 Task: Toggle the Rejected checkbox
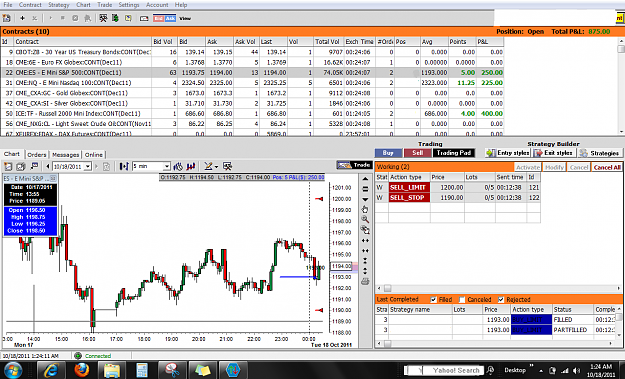(501, 299)
